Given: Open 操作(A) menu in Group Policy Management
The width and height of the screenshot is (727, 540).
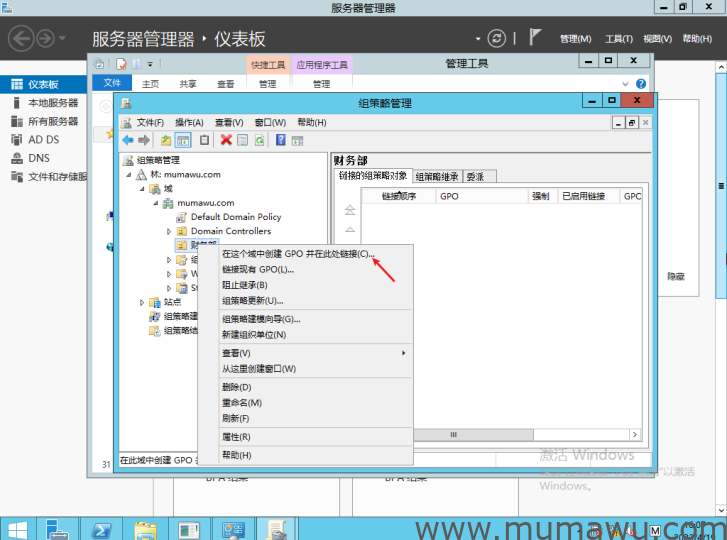Looking at the screenshot, I should coord(189,122).
